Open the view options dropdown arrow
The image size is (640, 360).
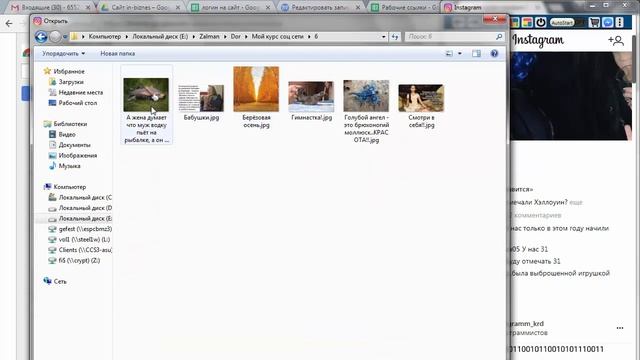point(460,53)
